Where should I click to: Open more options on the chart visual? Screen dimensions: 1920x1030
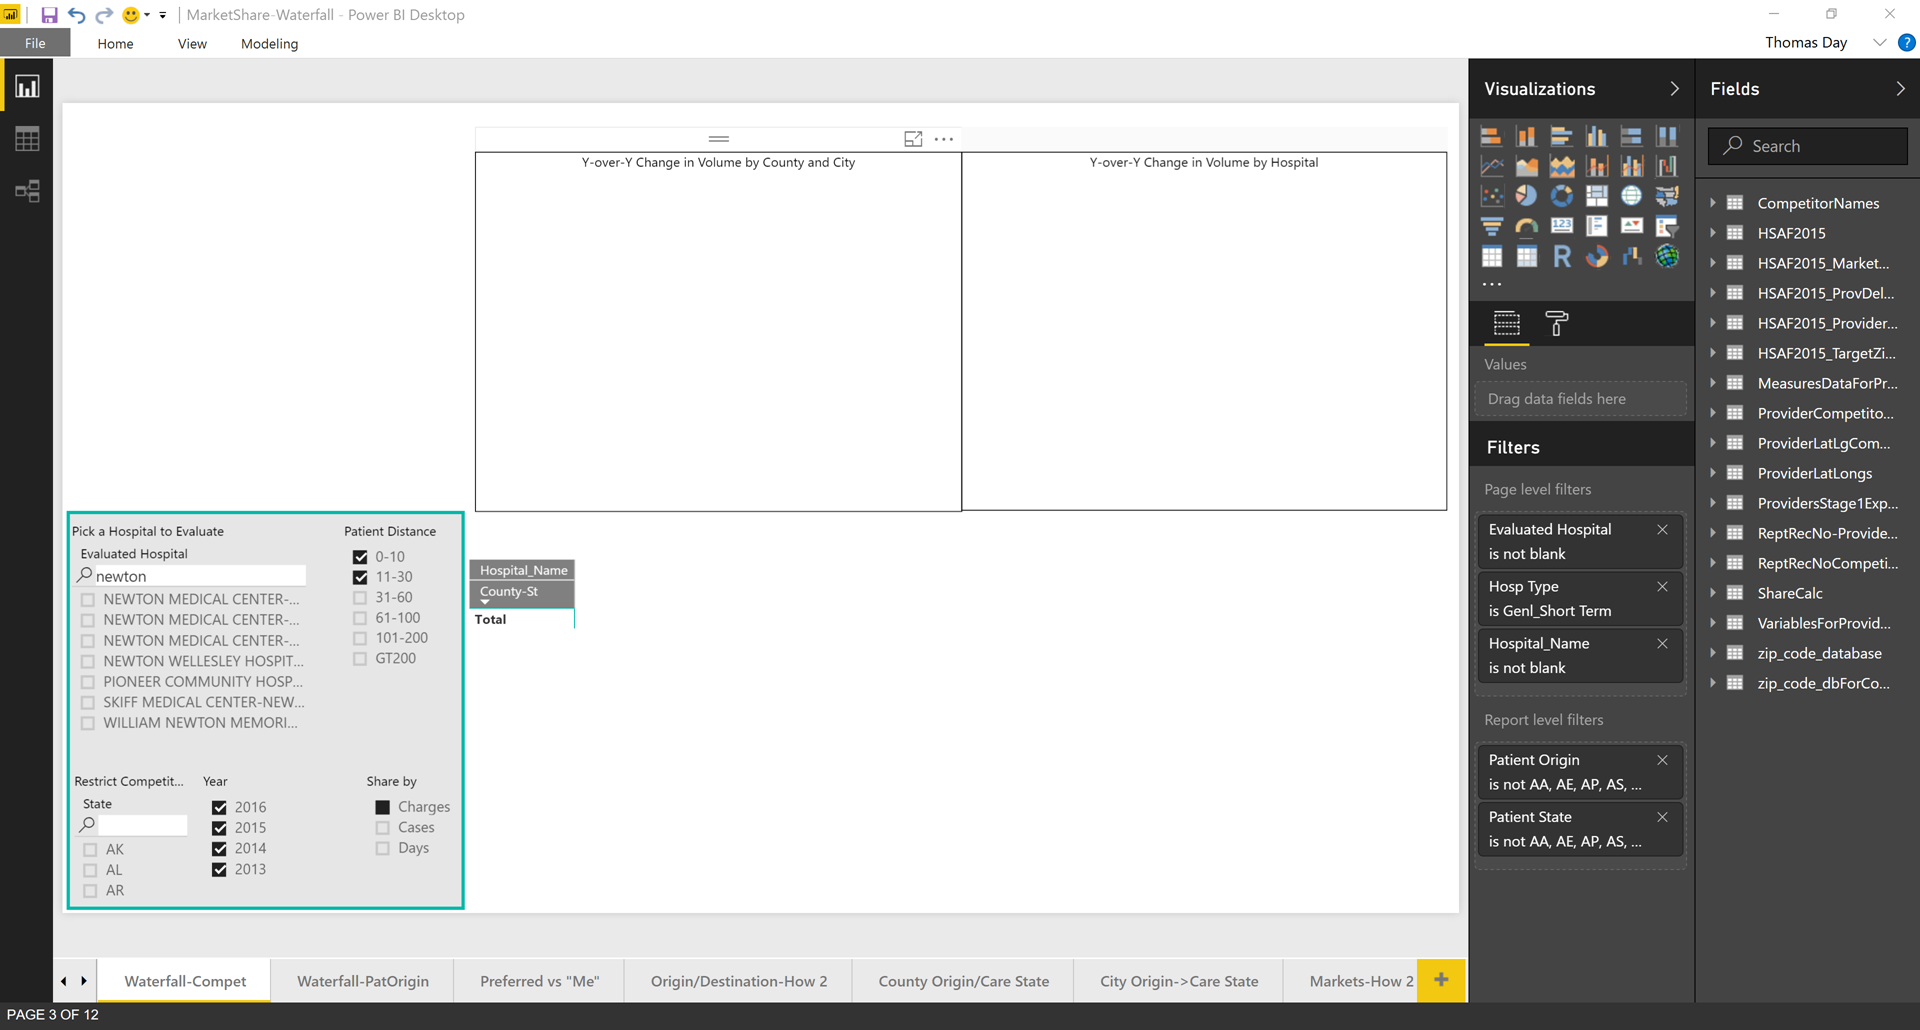(944, 139)
